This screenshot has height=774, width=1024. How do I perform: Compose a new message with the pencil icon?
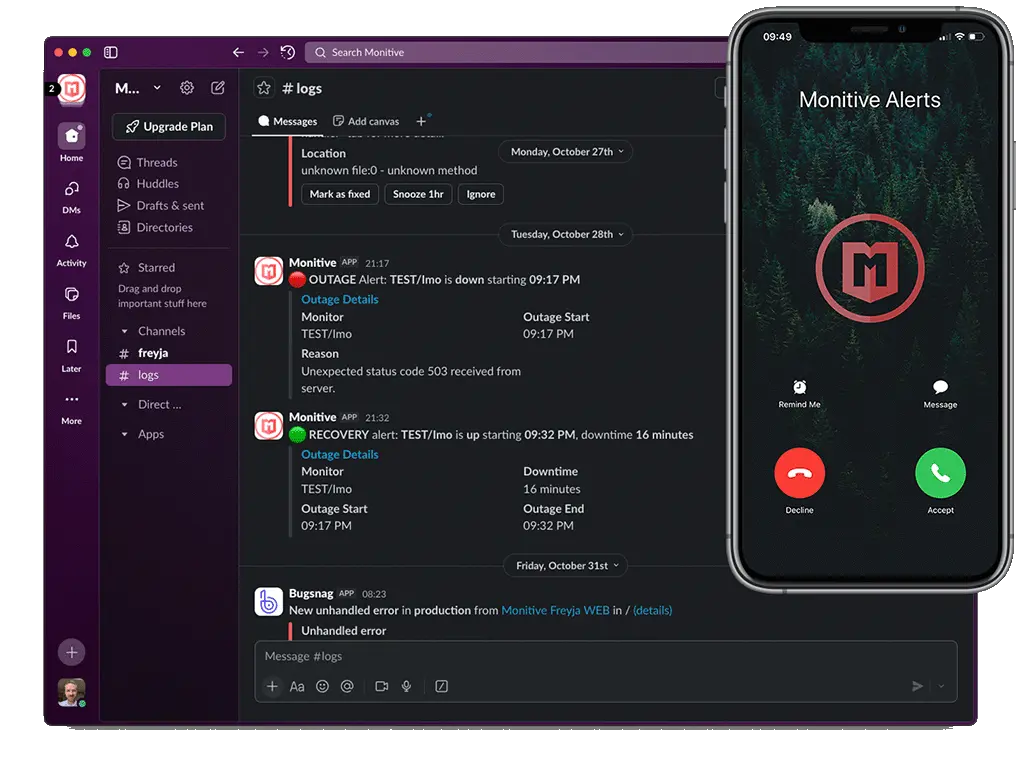[217, 88]
